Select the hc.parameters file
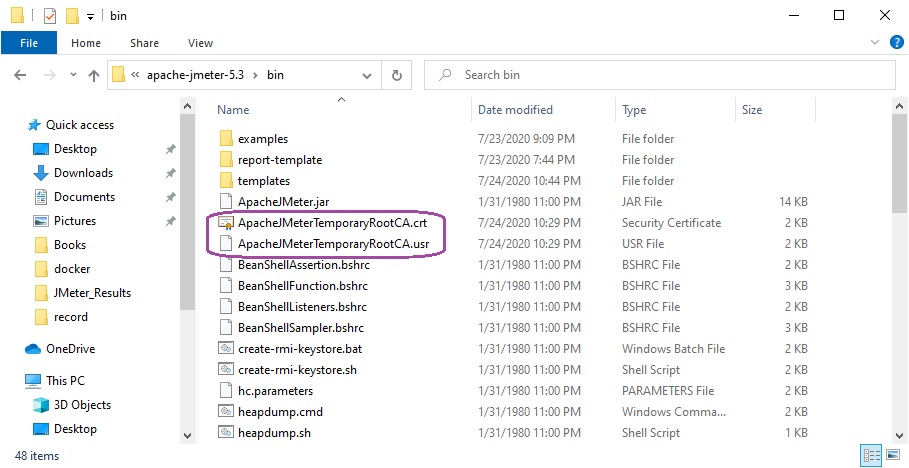909x468 pixels. (275, 391)
